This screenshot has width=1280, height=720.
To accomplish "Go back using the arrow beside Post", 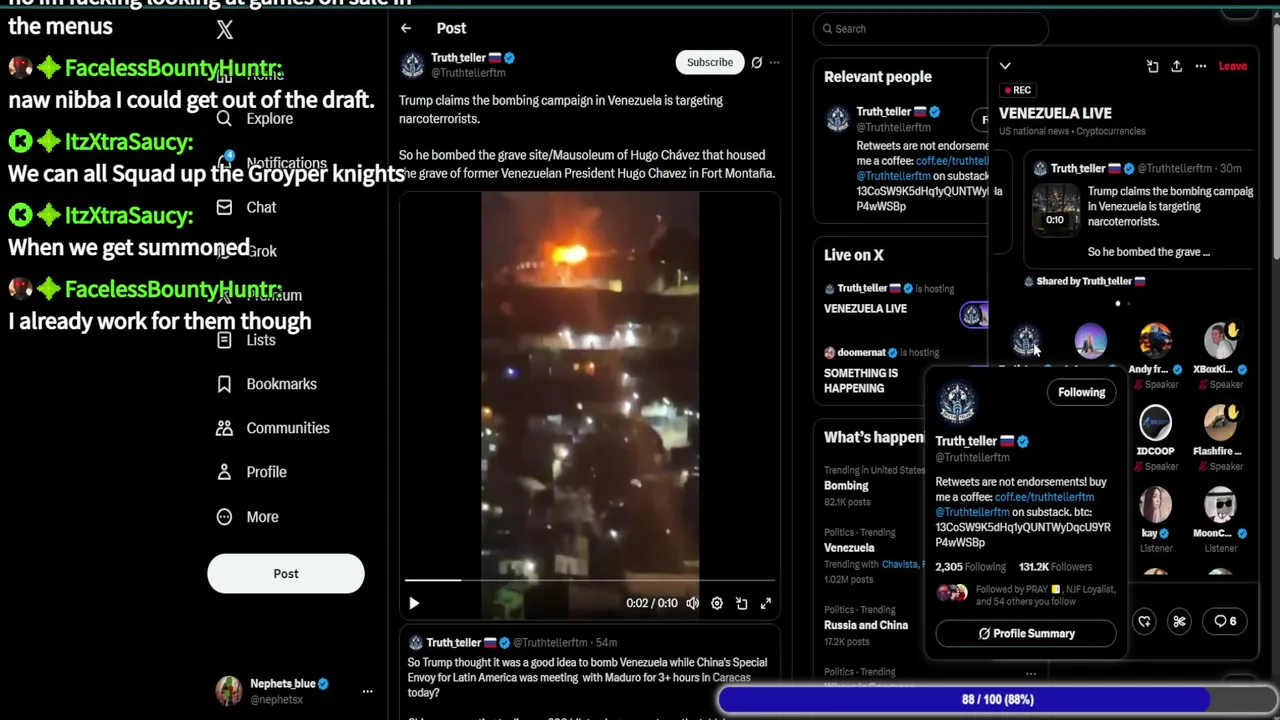I will click(x=406, y=28).
